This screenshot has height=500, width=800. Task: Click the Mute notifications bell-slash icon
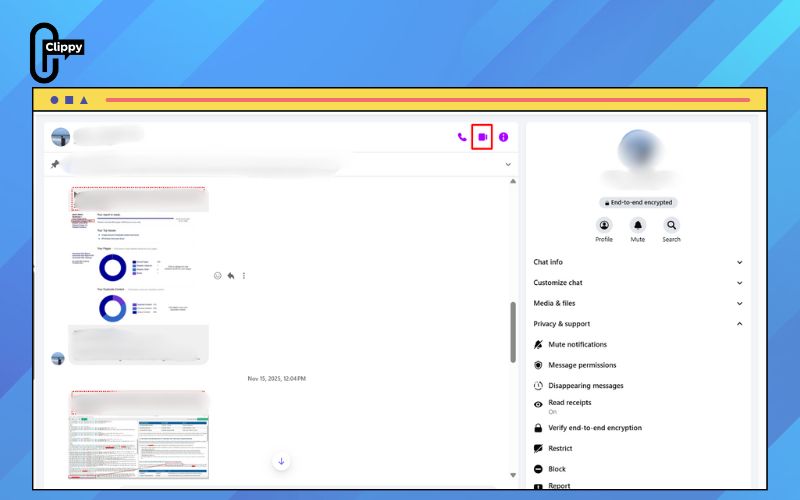tap(538, 344)
